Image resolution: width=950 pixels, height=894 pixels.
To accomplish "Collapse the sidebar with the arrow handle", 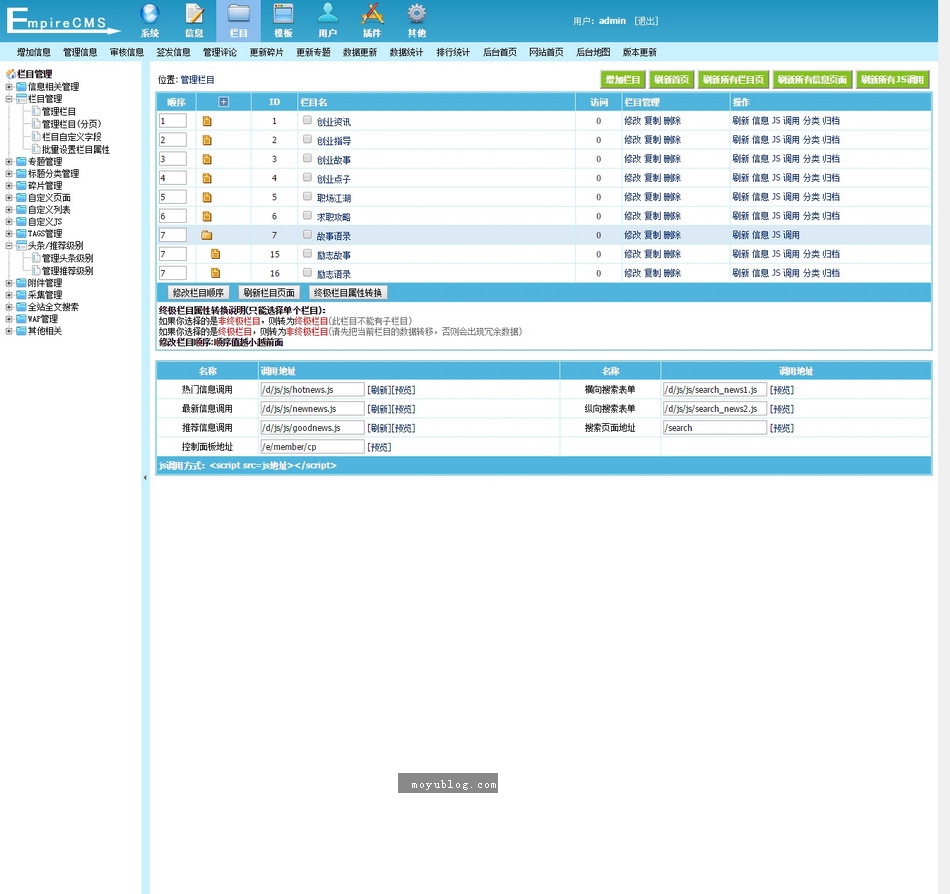I will 145,477.
